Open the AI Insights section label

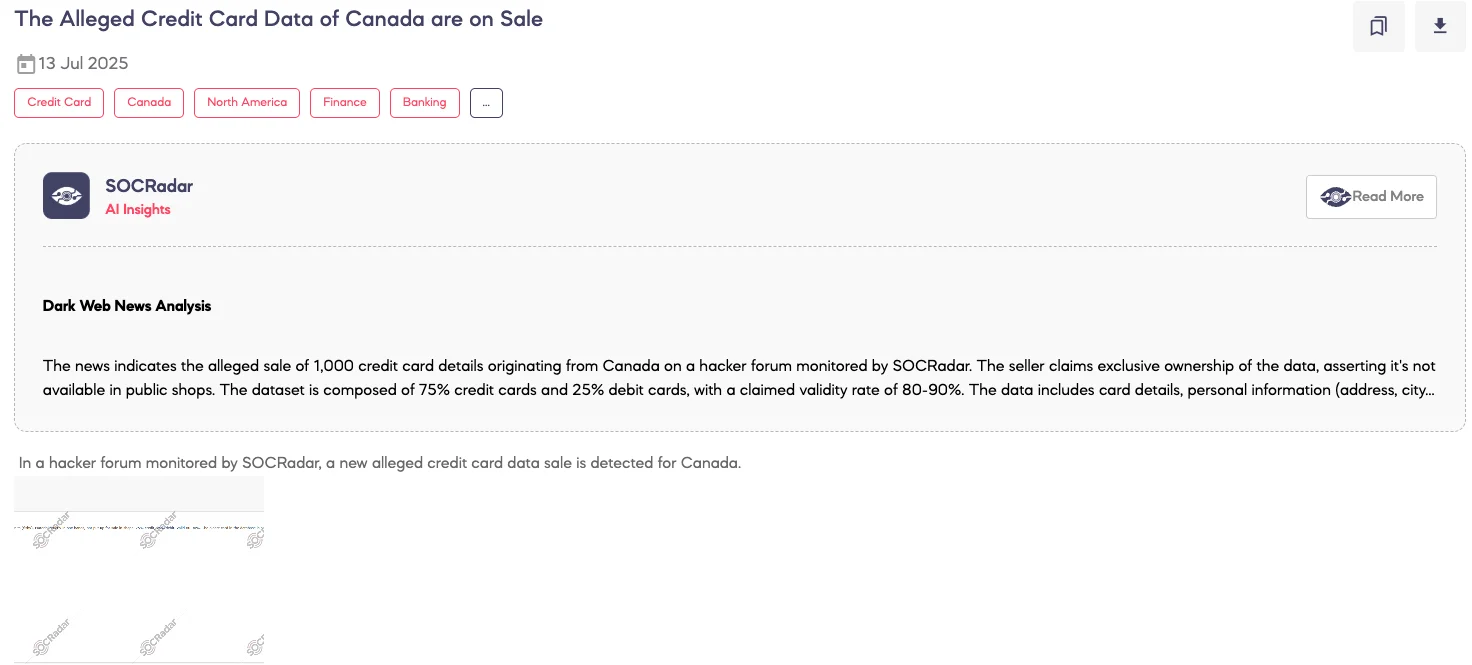pos(138,209)
